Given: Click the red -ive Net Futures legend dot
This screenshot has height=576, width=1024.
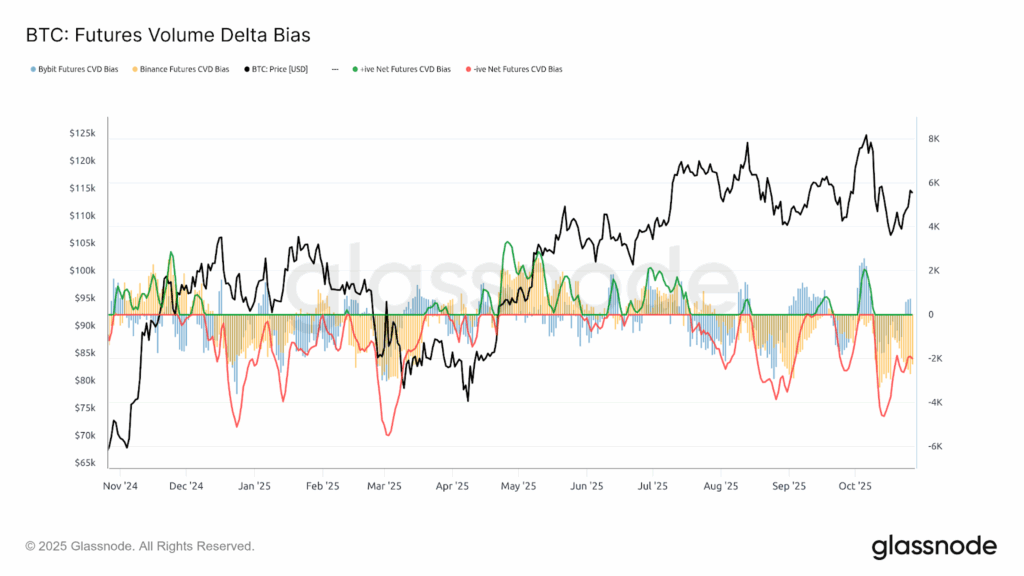Looking at the screenshot, I should click(467, 70).
